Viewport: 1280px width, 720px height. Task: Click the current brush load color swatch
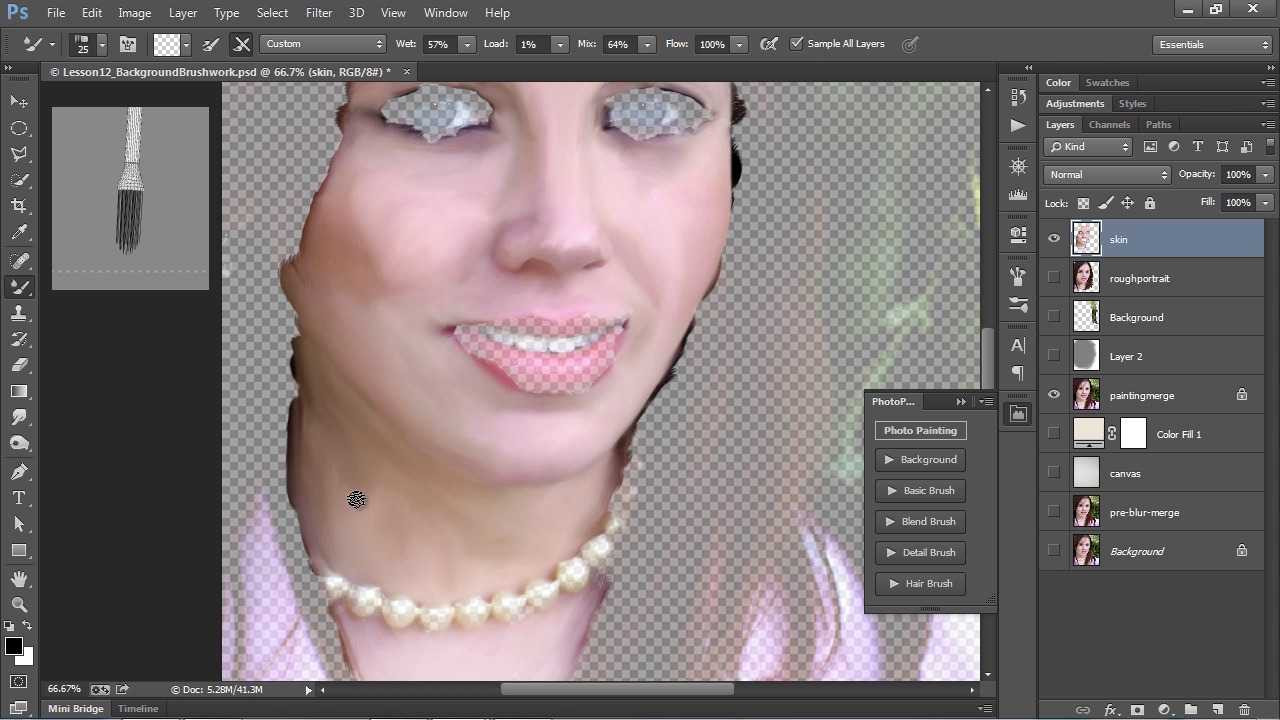[166, 44]
